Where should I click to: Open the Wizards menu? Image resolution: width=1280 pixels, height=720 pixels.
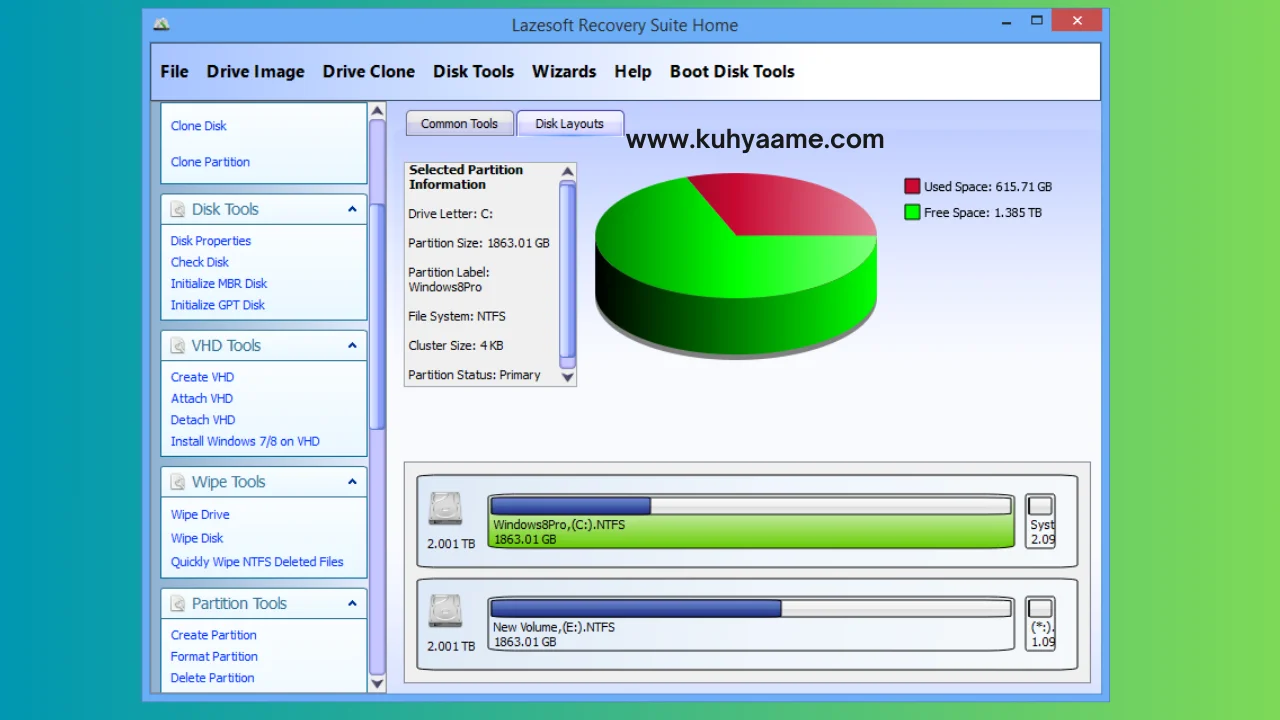564,72
